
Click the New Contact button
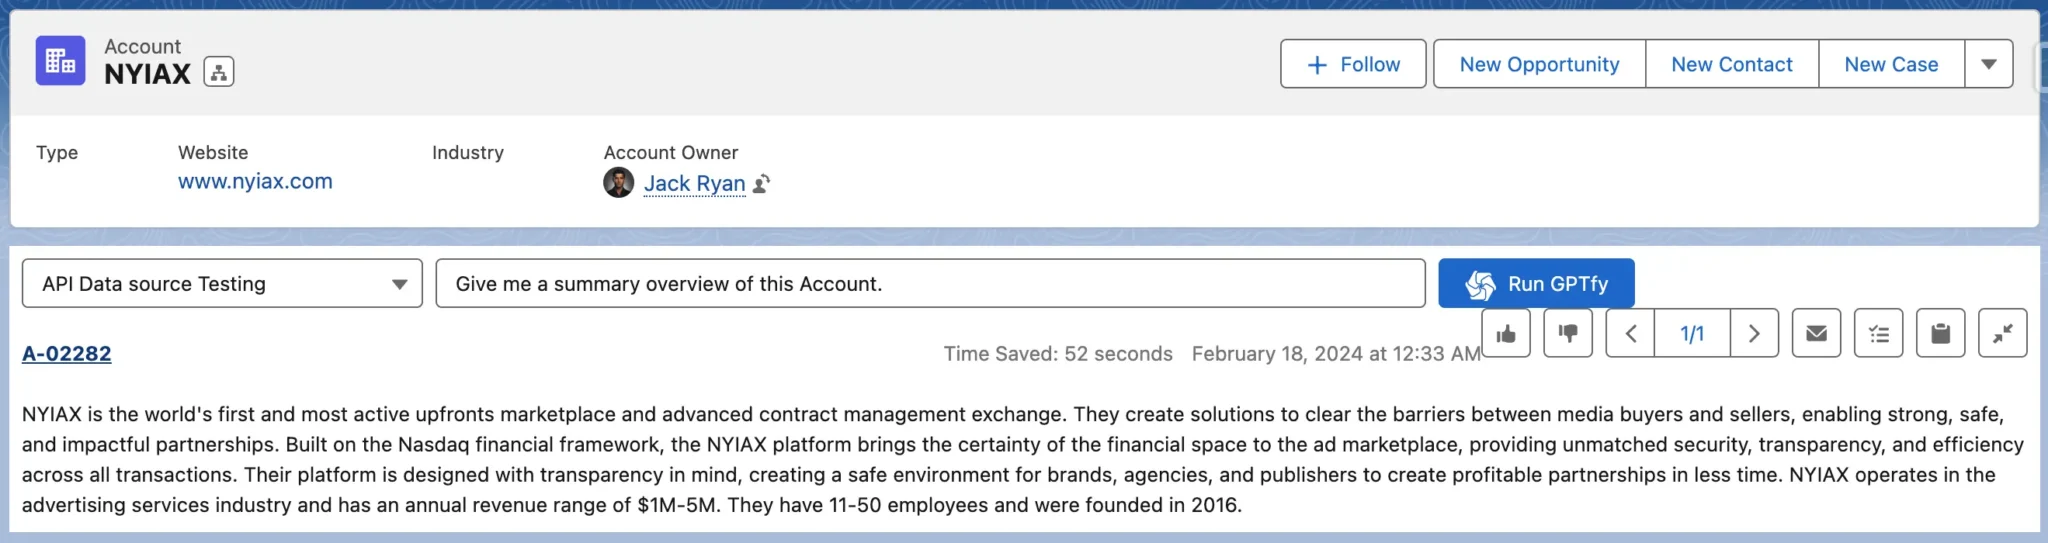1731,65
